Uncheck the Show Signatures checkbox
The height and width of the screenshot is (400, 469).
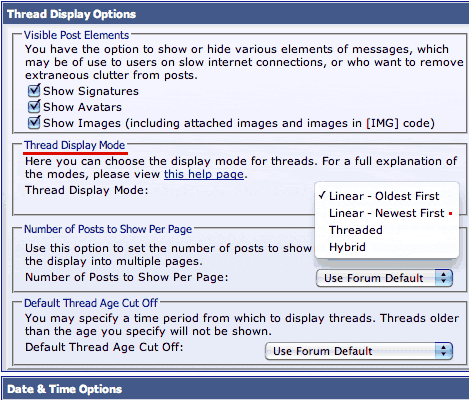[x=34, y=91]
